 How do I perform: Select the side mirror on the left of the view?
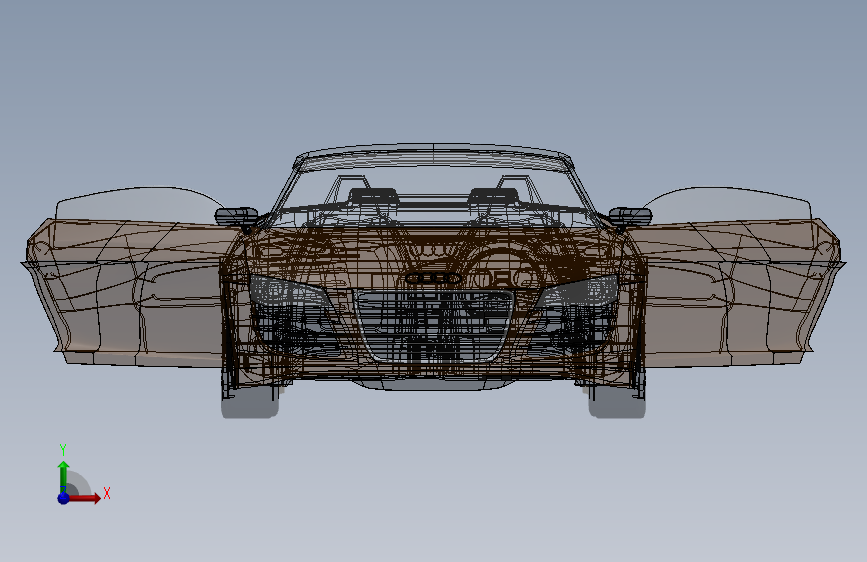click(x=236, y=216)
